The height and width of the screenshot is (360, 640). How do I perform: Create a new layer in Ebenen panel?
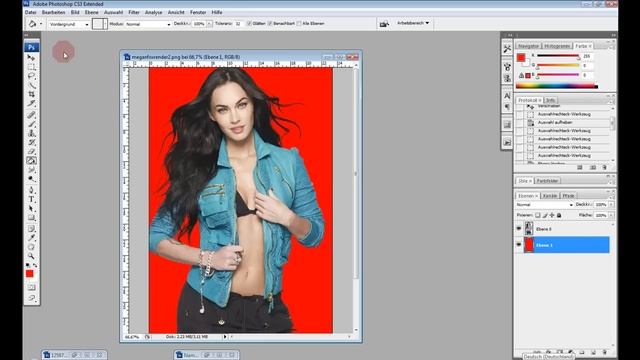coord(593,352)
